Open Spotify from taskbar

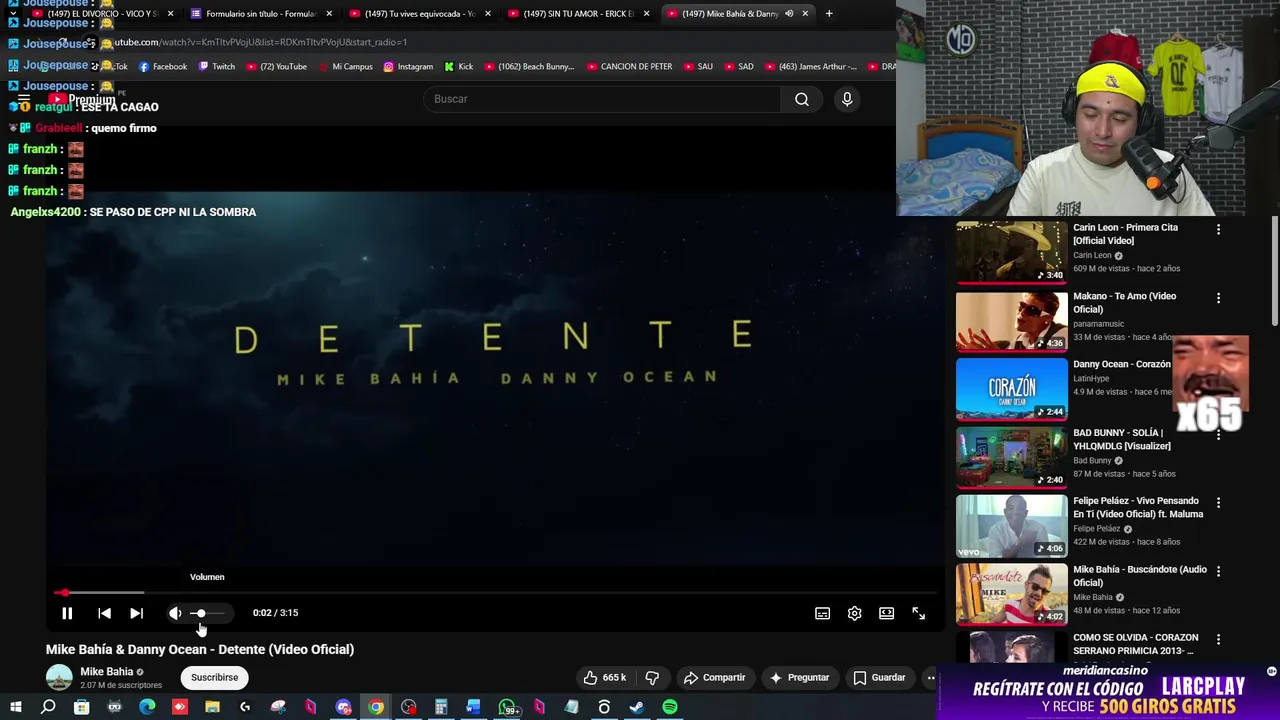click(x=669, y=707)
